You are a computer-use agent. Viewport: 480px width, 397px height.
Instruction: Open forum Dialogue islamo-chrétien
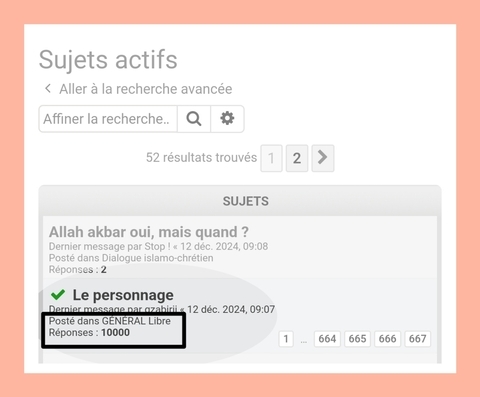[157, 258]
